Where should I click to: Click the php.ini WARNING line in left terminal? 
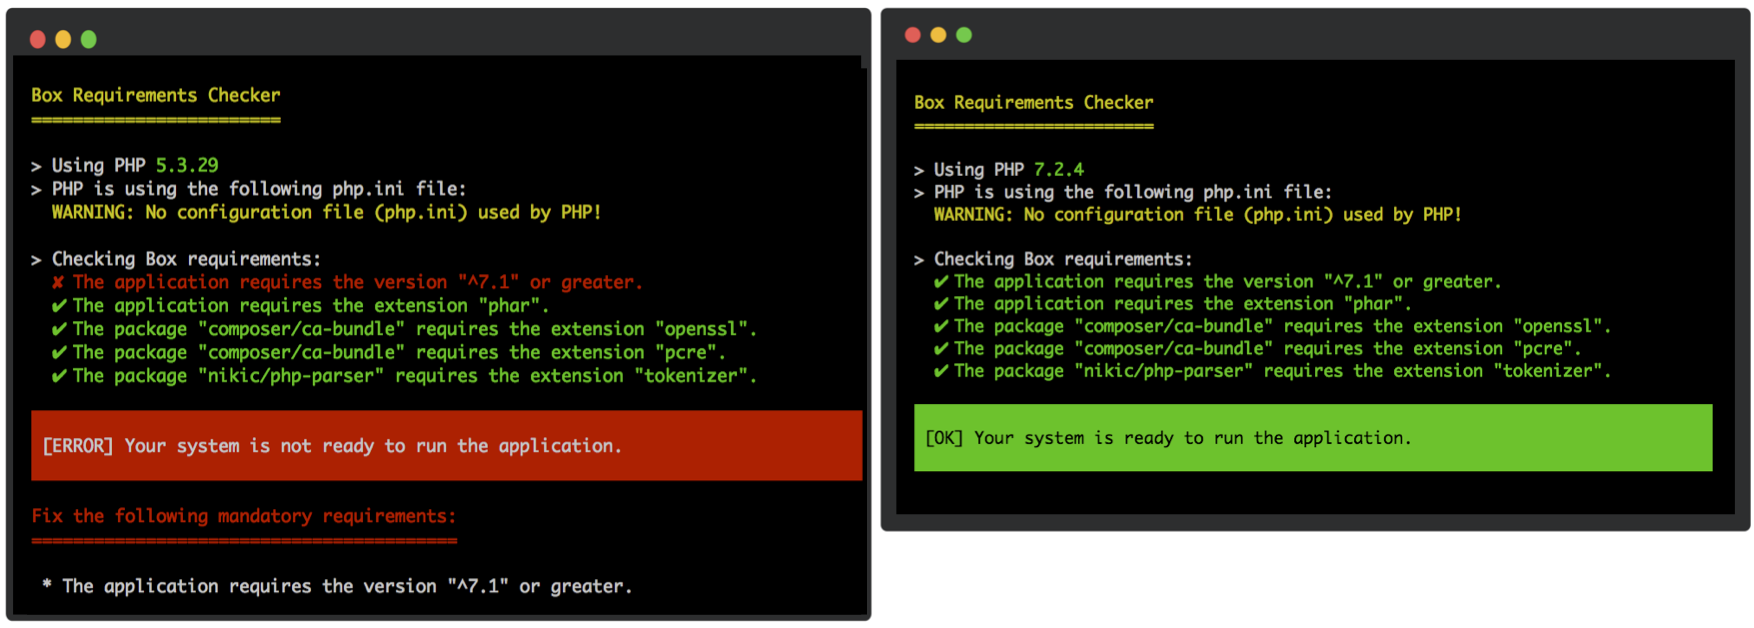tap(326, 212)
